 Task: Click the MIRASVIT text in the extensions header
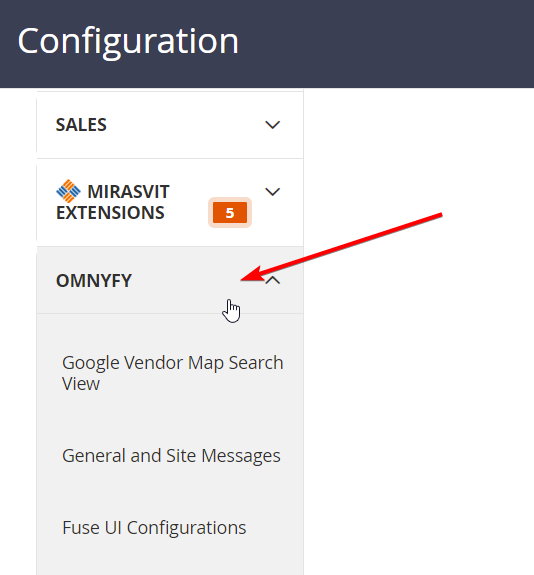(x=128, y=191)
